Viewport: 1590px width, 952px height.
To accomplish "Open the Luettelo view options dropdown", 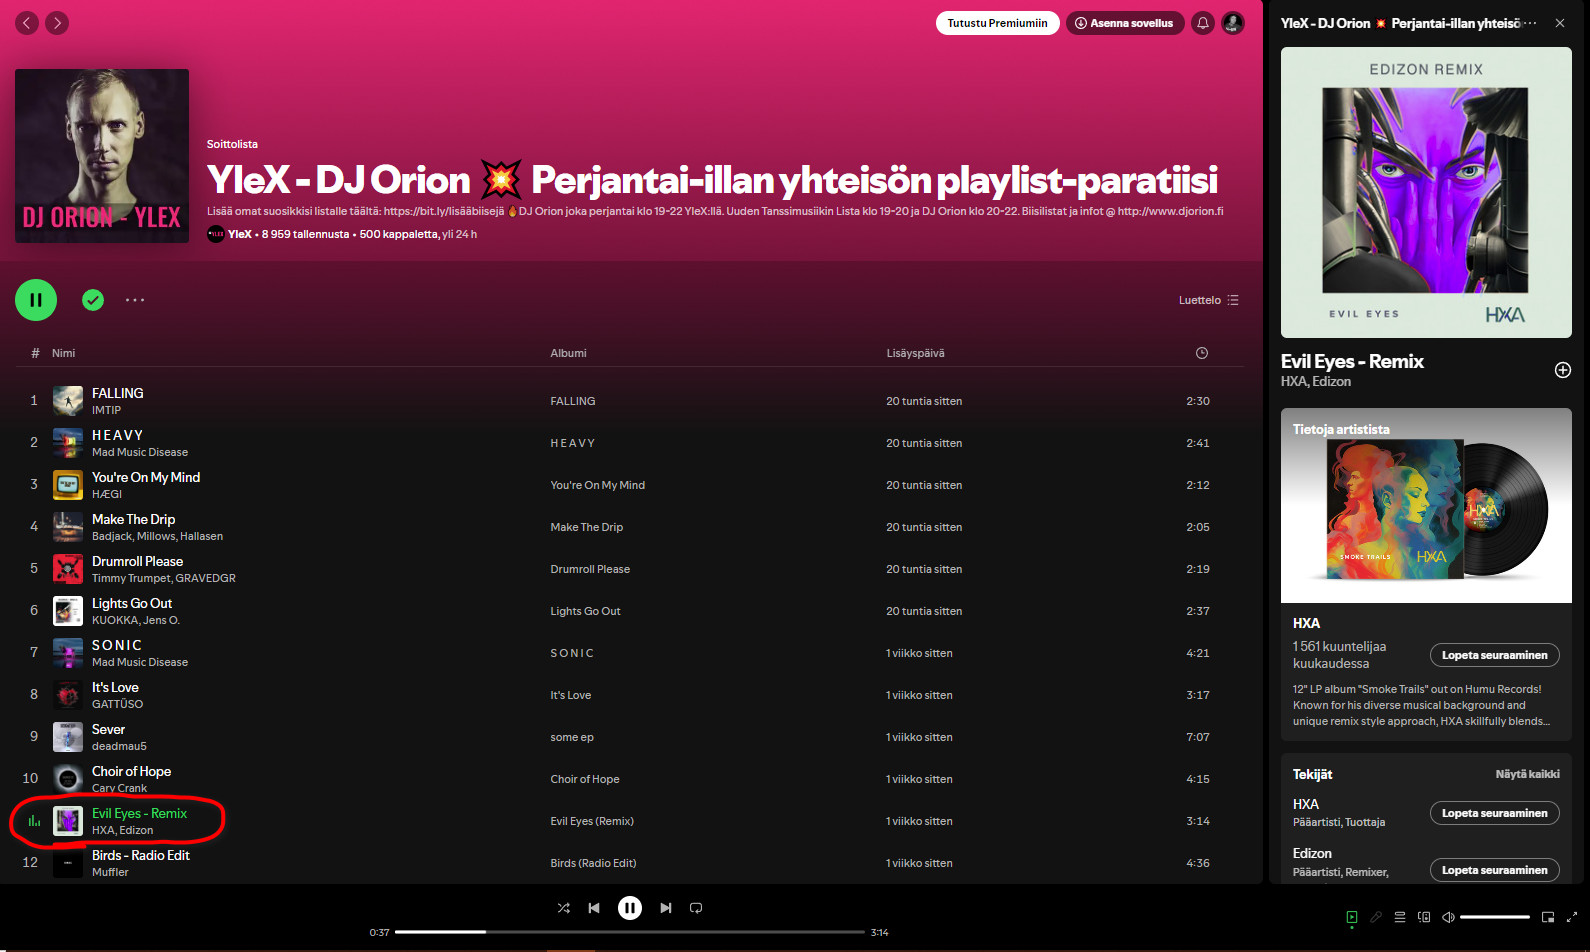I will (x=1208, y=300).
